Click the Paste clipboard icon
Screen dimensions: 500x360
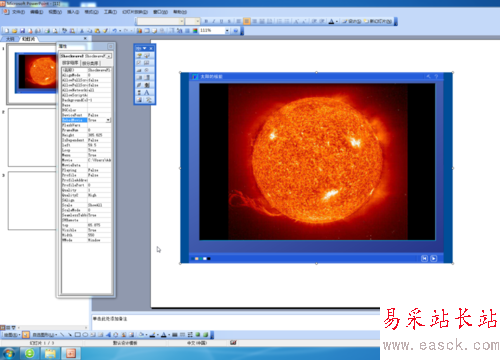coord(97,31)
